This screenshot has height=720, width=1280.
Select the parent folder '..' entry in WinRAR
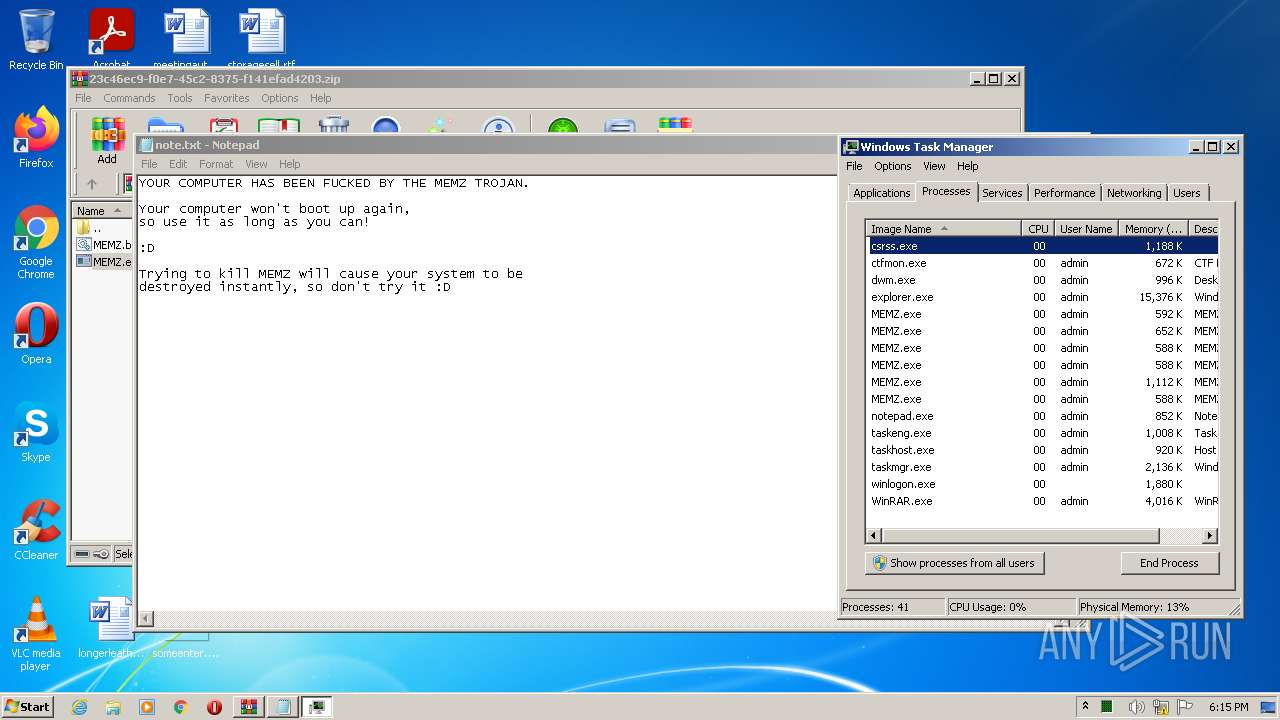(103, 228)
